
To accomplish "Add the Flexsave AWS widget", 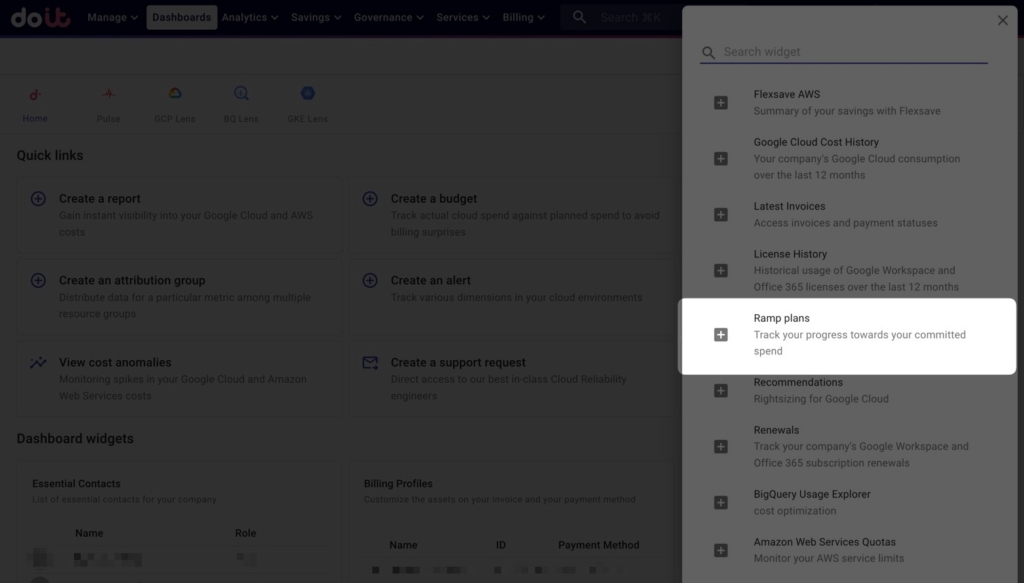I will 720,103.
